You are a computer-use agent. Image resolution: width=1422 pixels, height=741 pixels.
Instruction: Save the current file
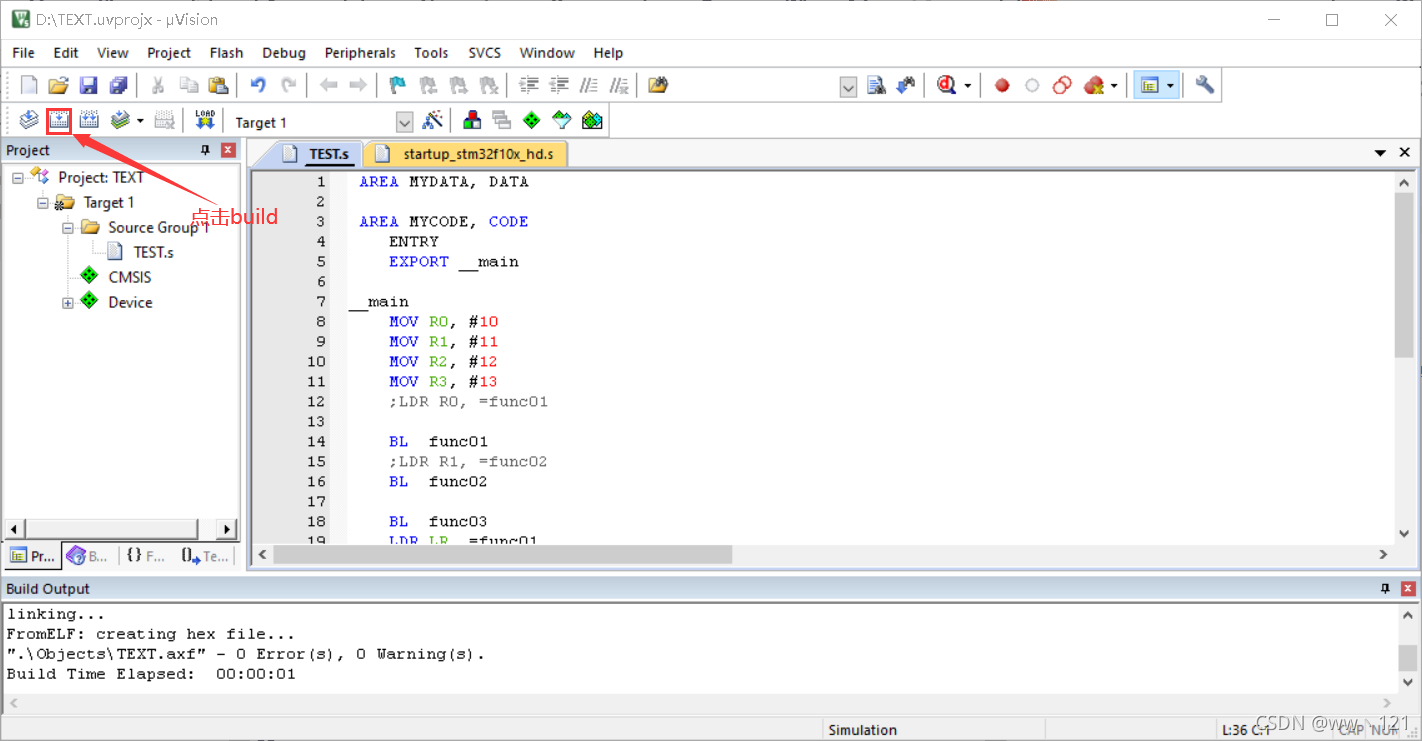click(x=88, y=85)
